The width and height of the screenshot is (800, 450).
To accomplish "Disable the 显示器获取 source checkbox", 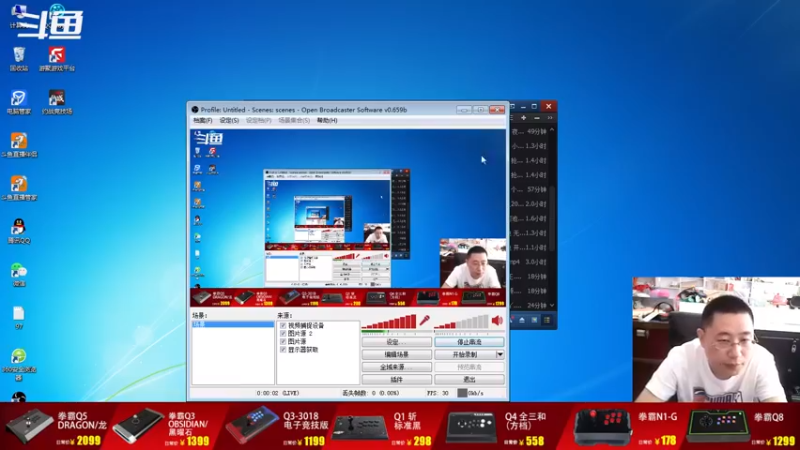I will [283, 350].
